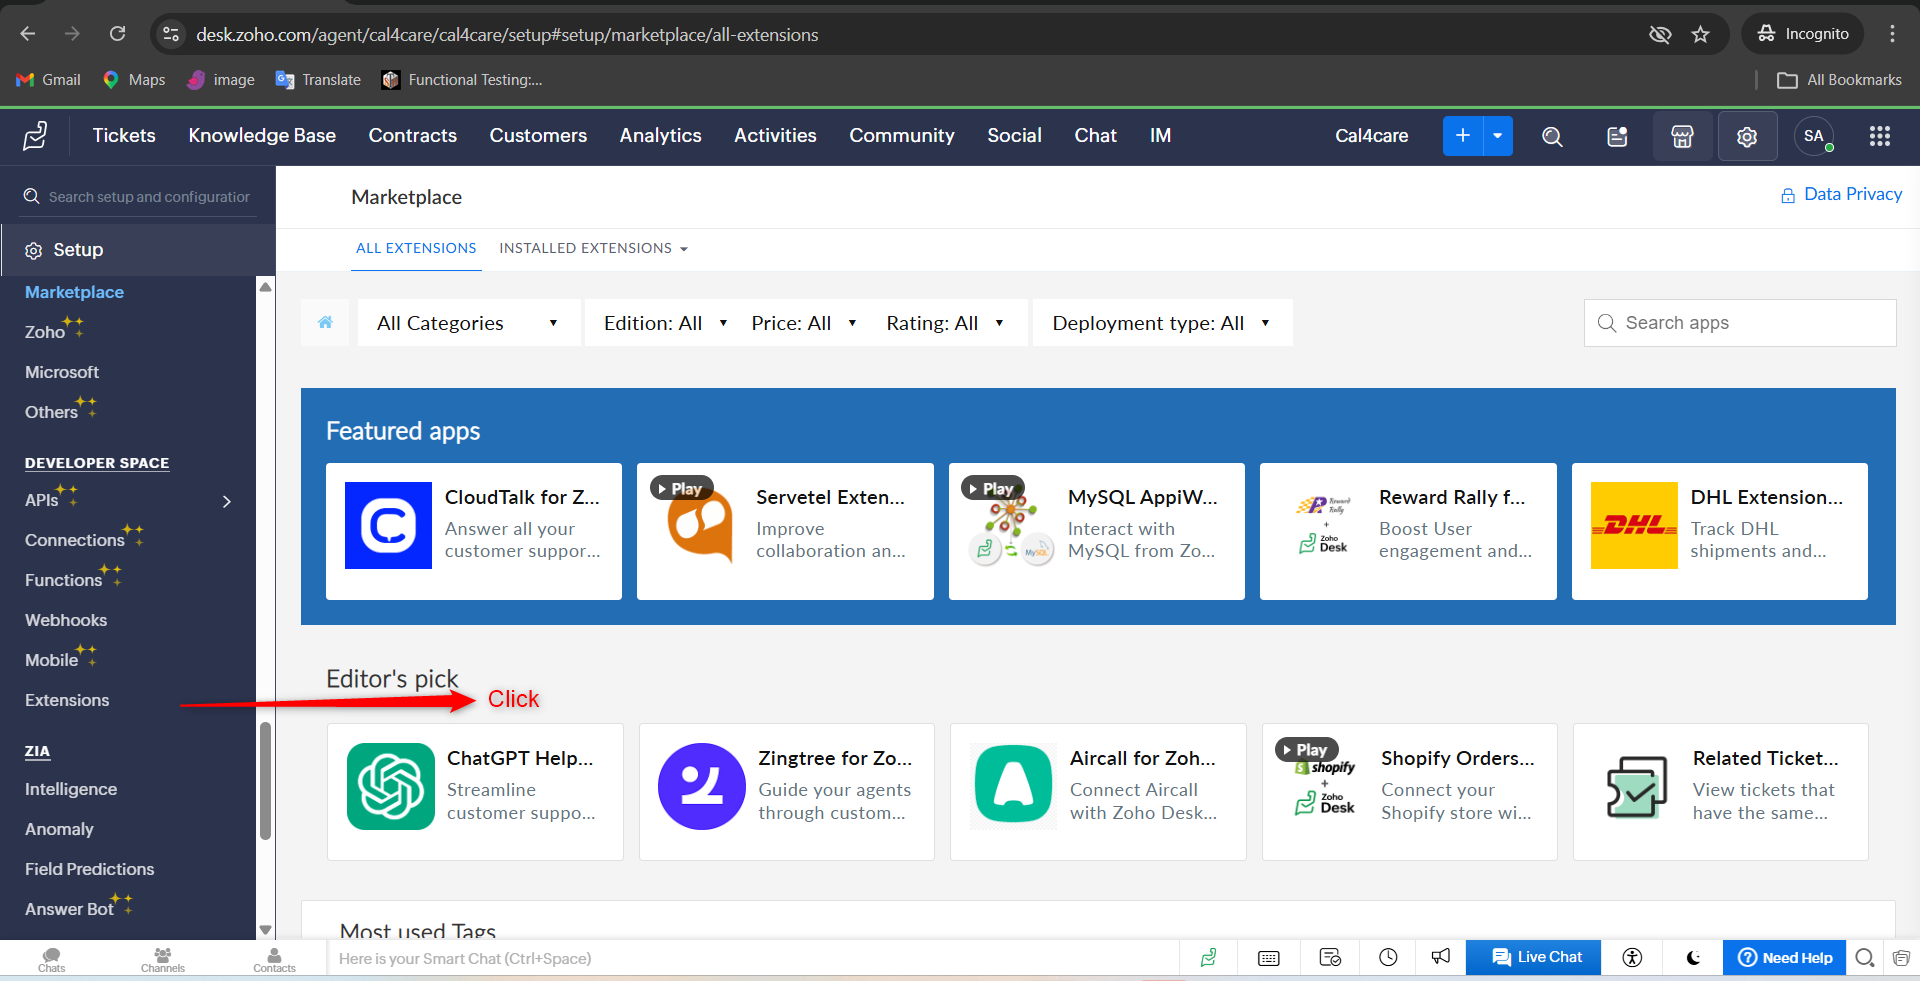Screen dimensions: 1920x981
Task: Open the Gmail bookmark
Action: (48, 80)
